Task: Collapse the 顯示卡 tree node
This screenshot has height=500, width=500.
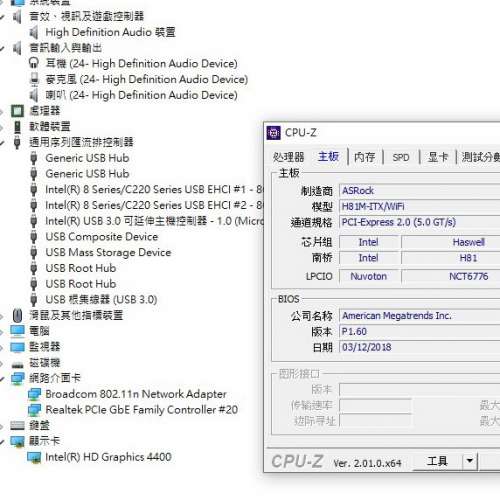Action: [x=2, y=442]
